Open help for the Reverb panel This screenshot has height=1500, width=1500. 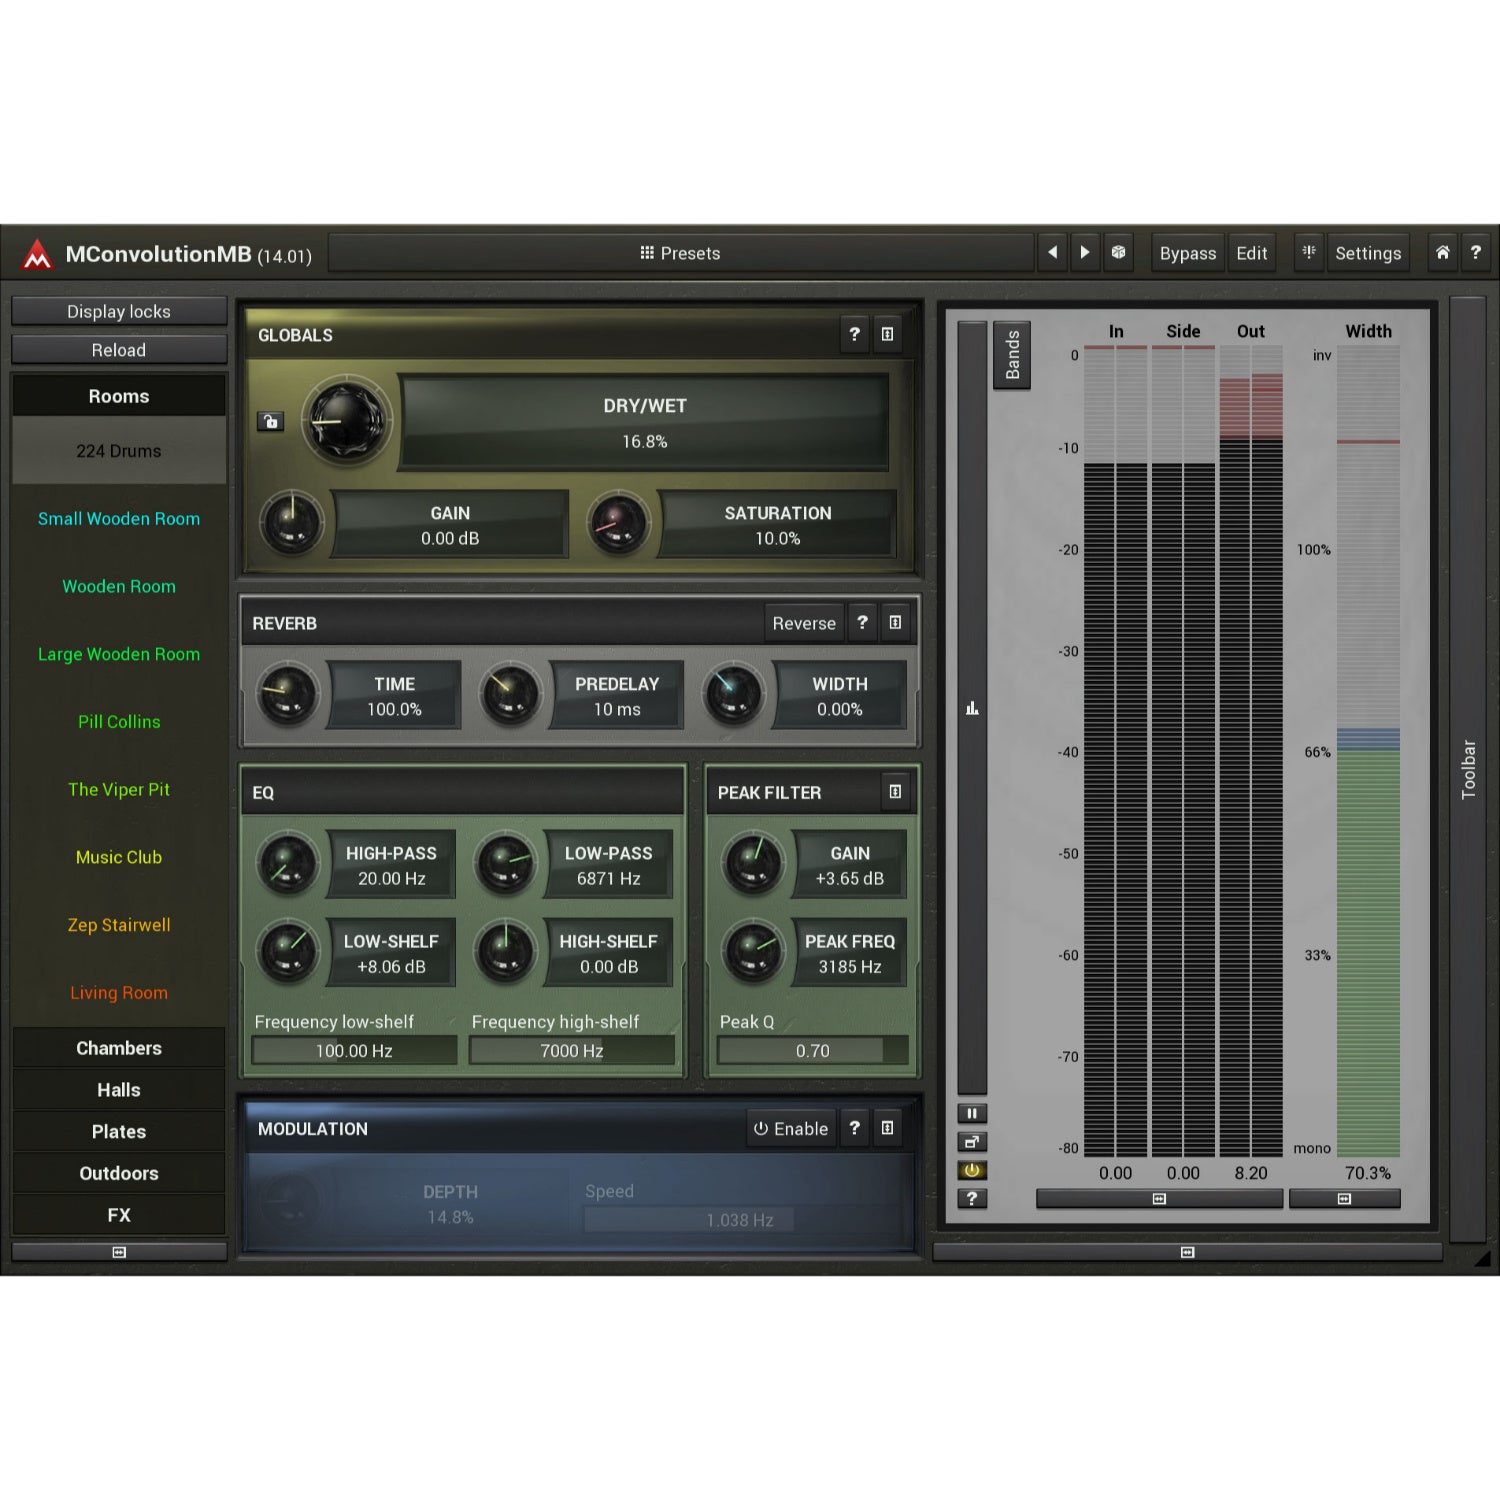(x=862, y=622)
